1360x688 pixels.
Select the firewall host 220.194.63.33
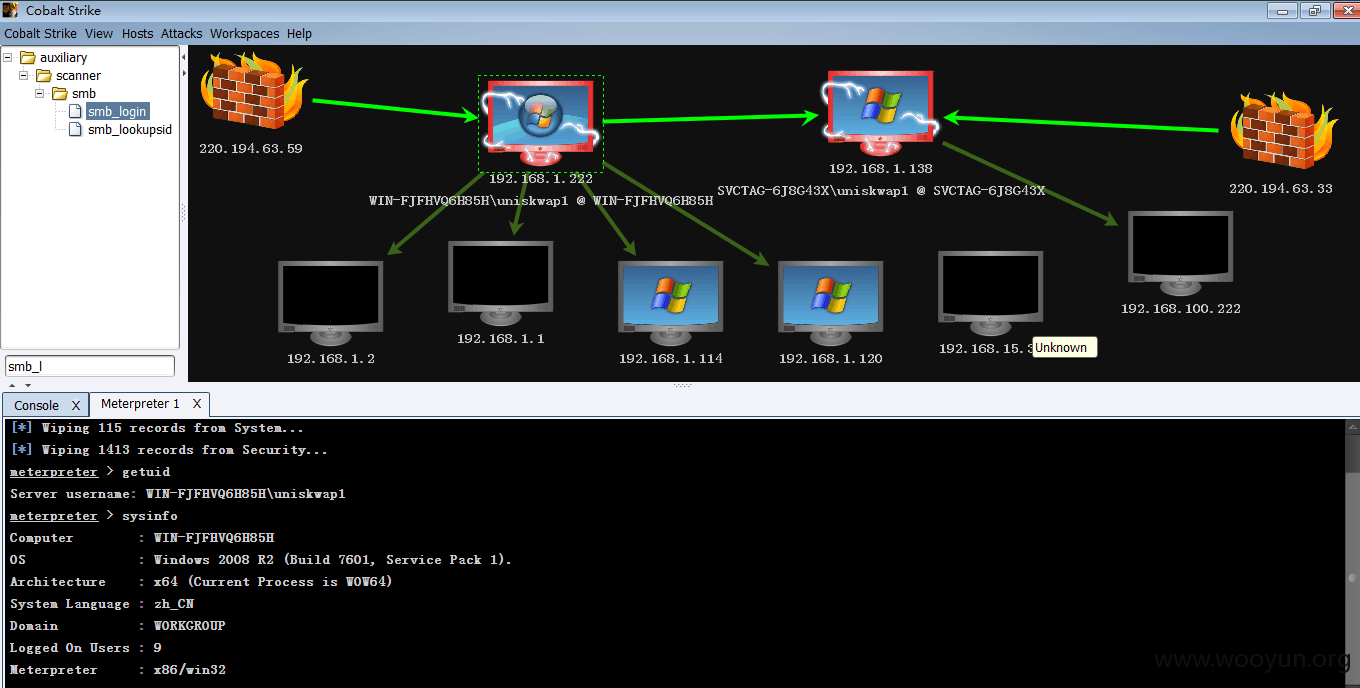tap(1283, 130)
